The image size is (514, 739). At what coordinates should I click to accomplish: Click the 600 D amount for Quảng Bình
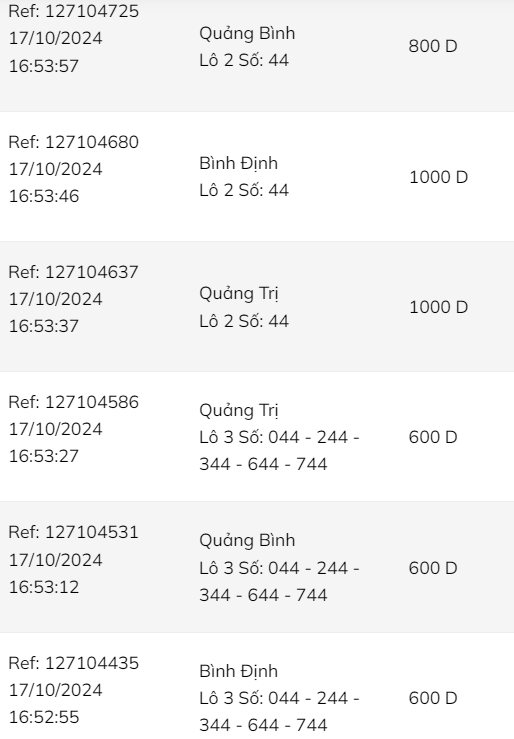[433, 568]
